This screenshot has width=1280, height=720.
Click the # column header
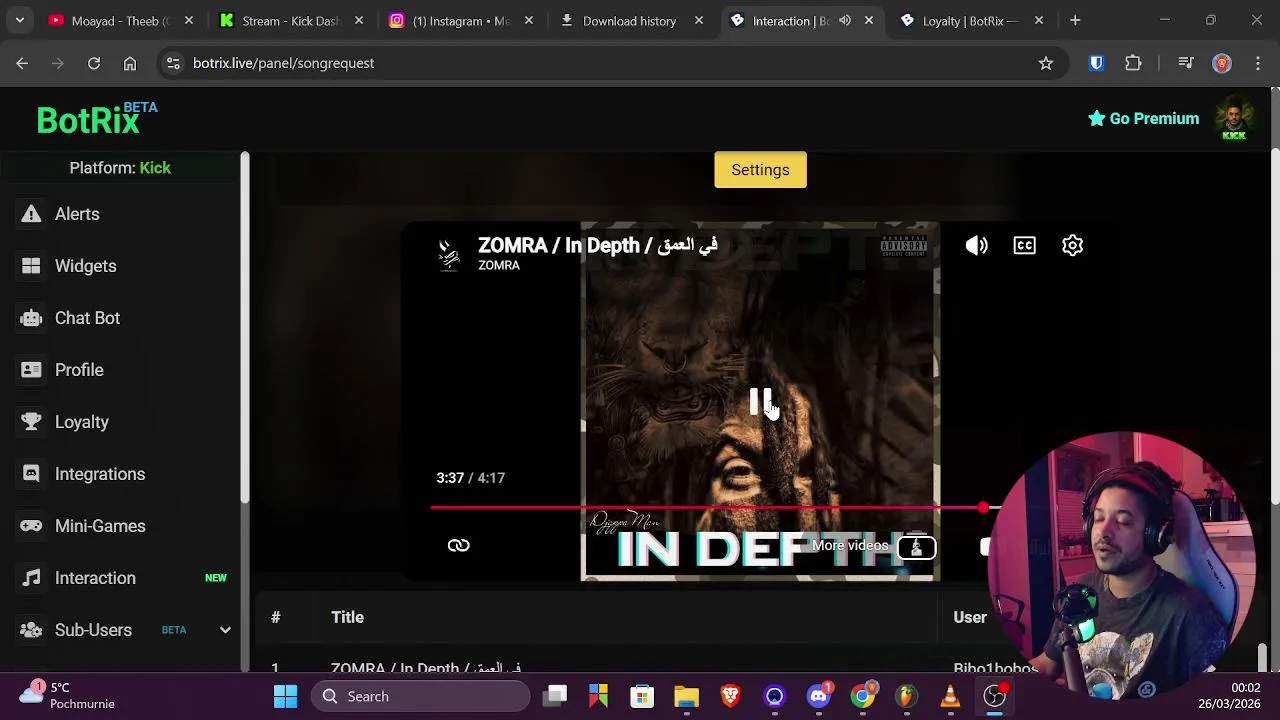pos(275,617)
